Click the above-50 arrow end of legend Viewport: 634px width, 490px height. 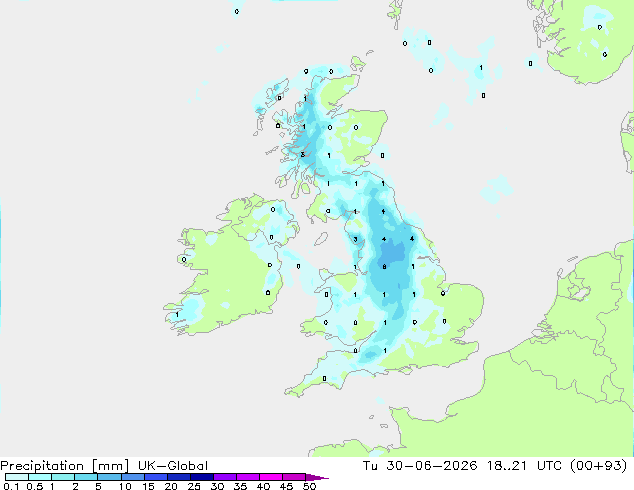317,477
